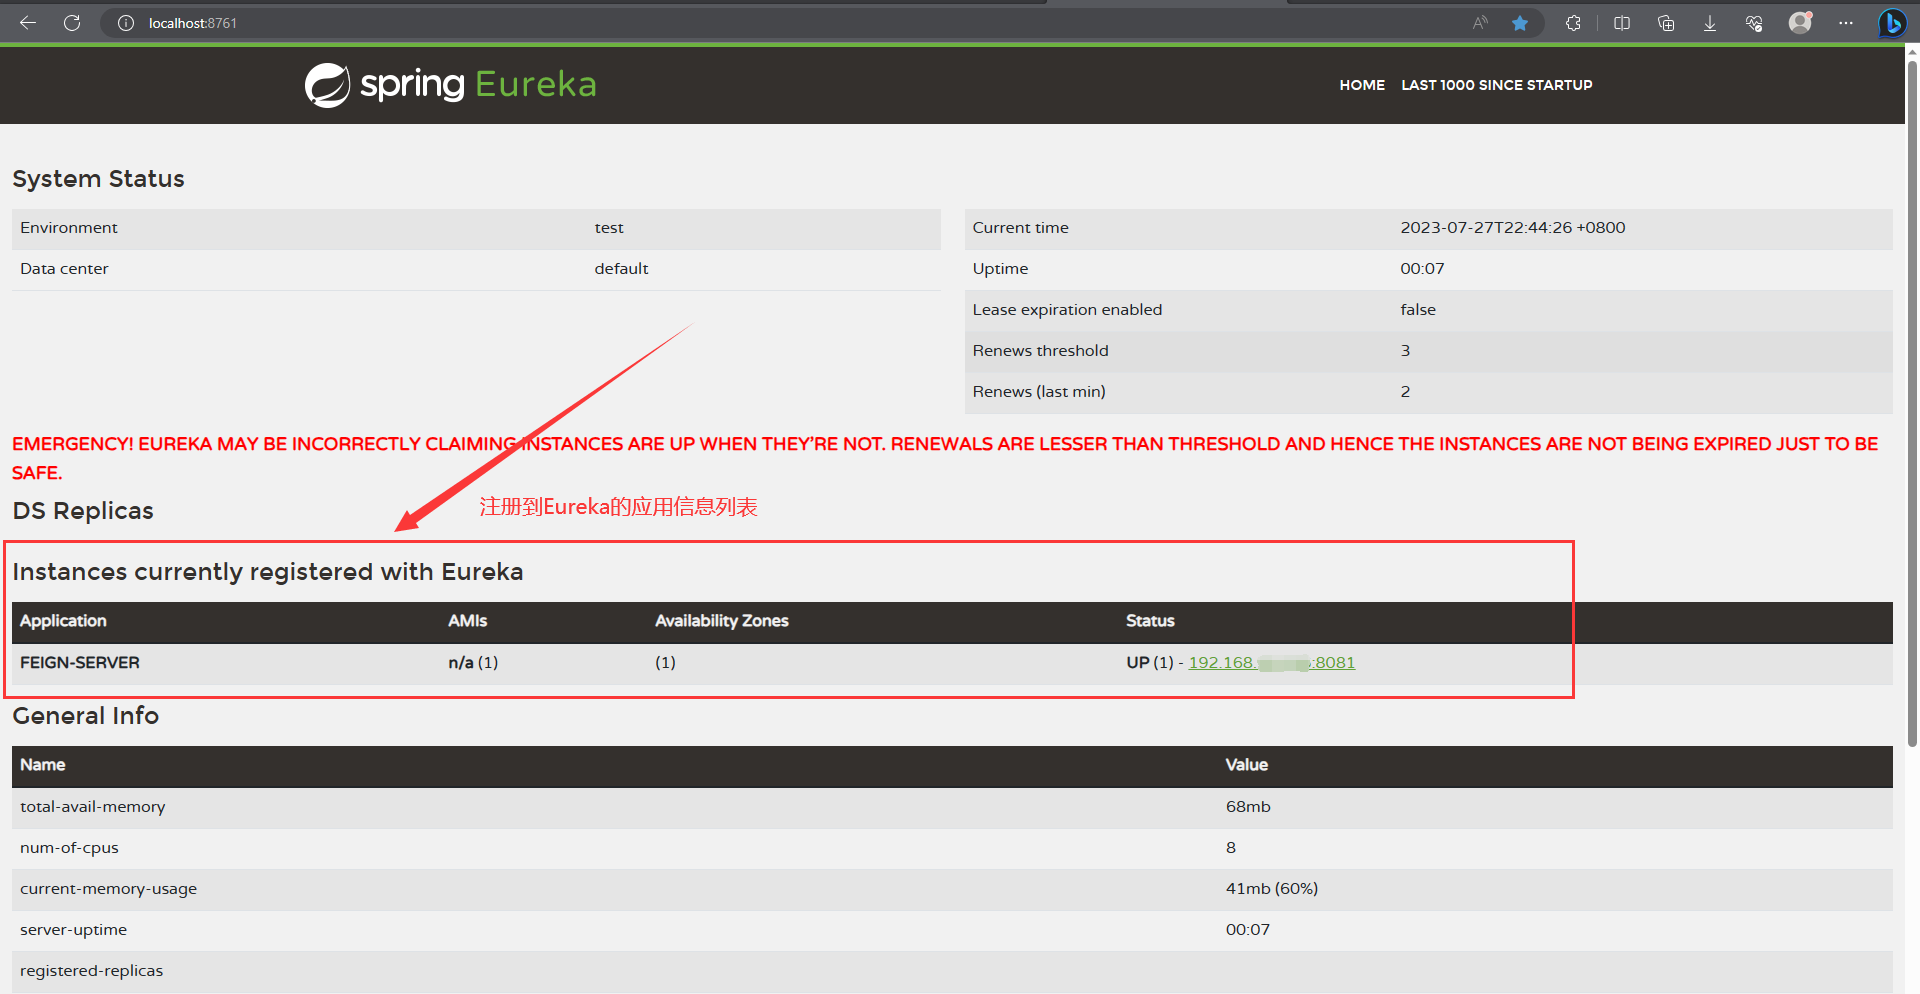Click the Availability Zones column header

click(x=721, y=621)
